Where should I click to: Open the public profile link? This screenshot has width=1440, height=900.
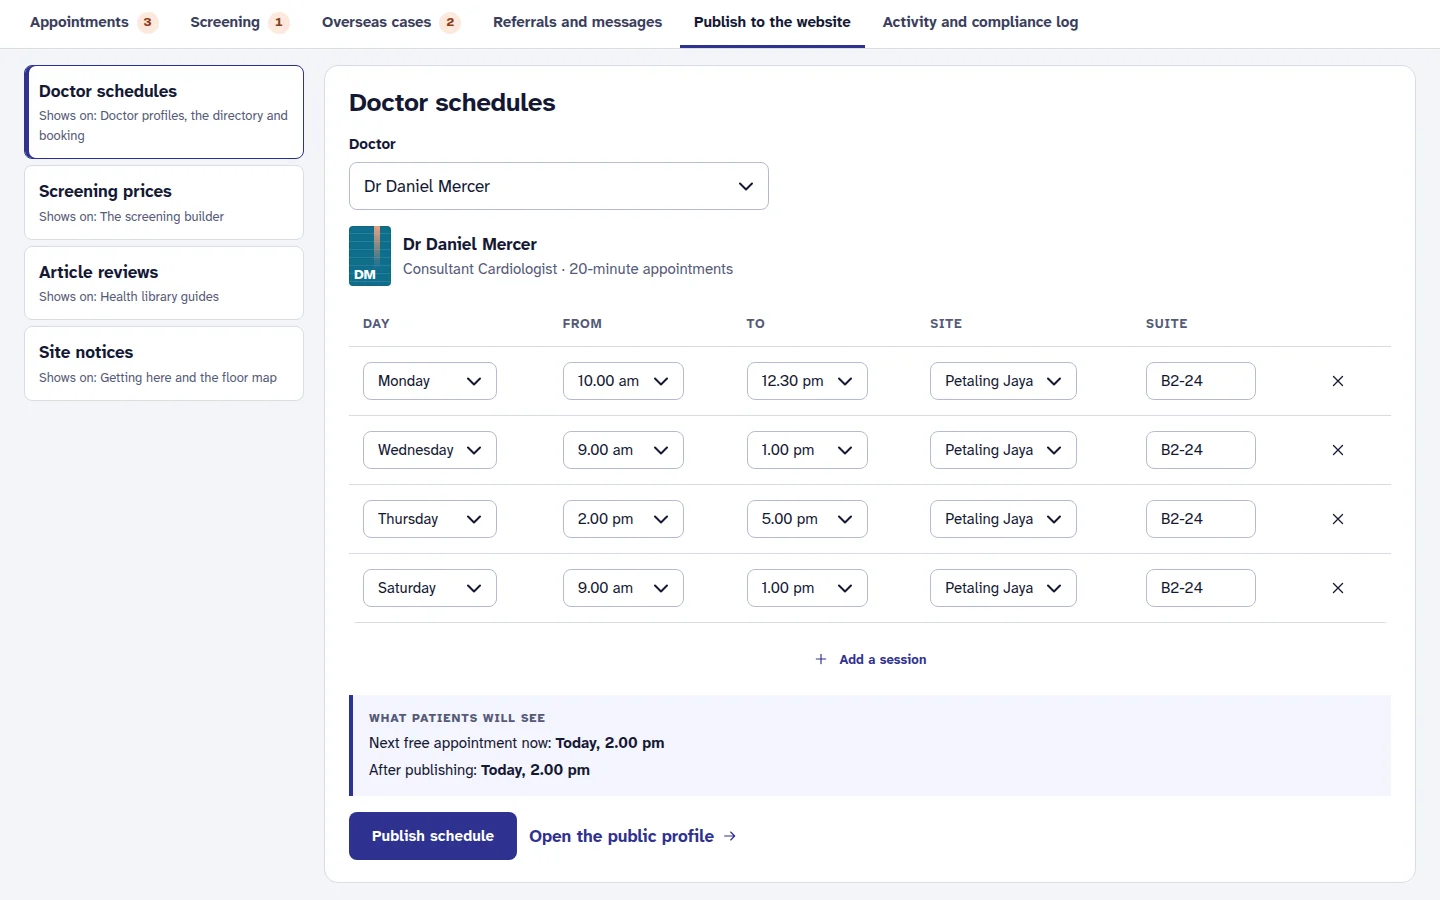point(633,836)
